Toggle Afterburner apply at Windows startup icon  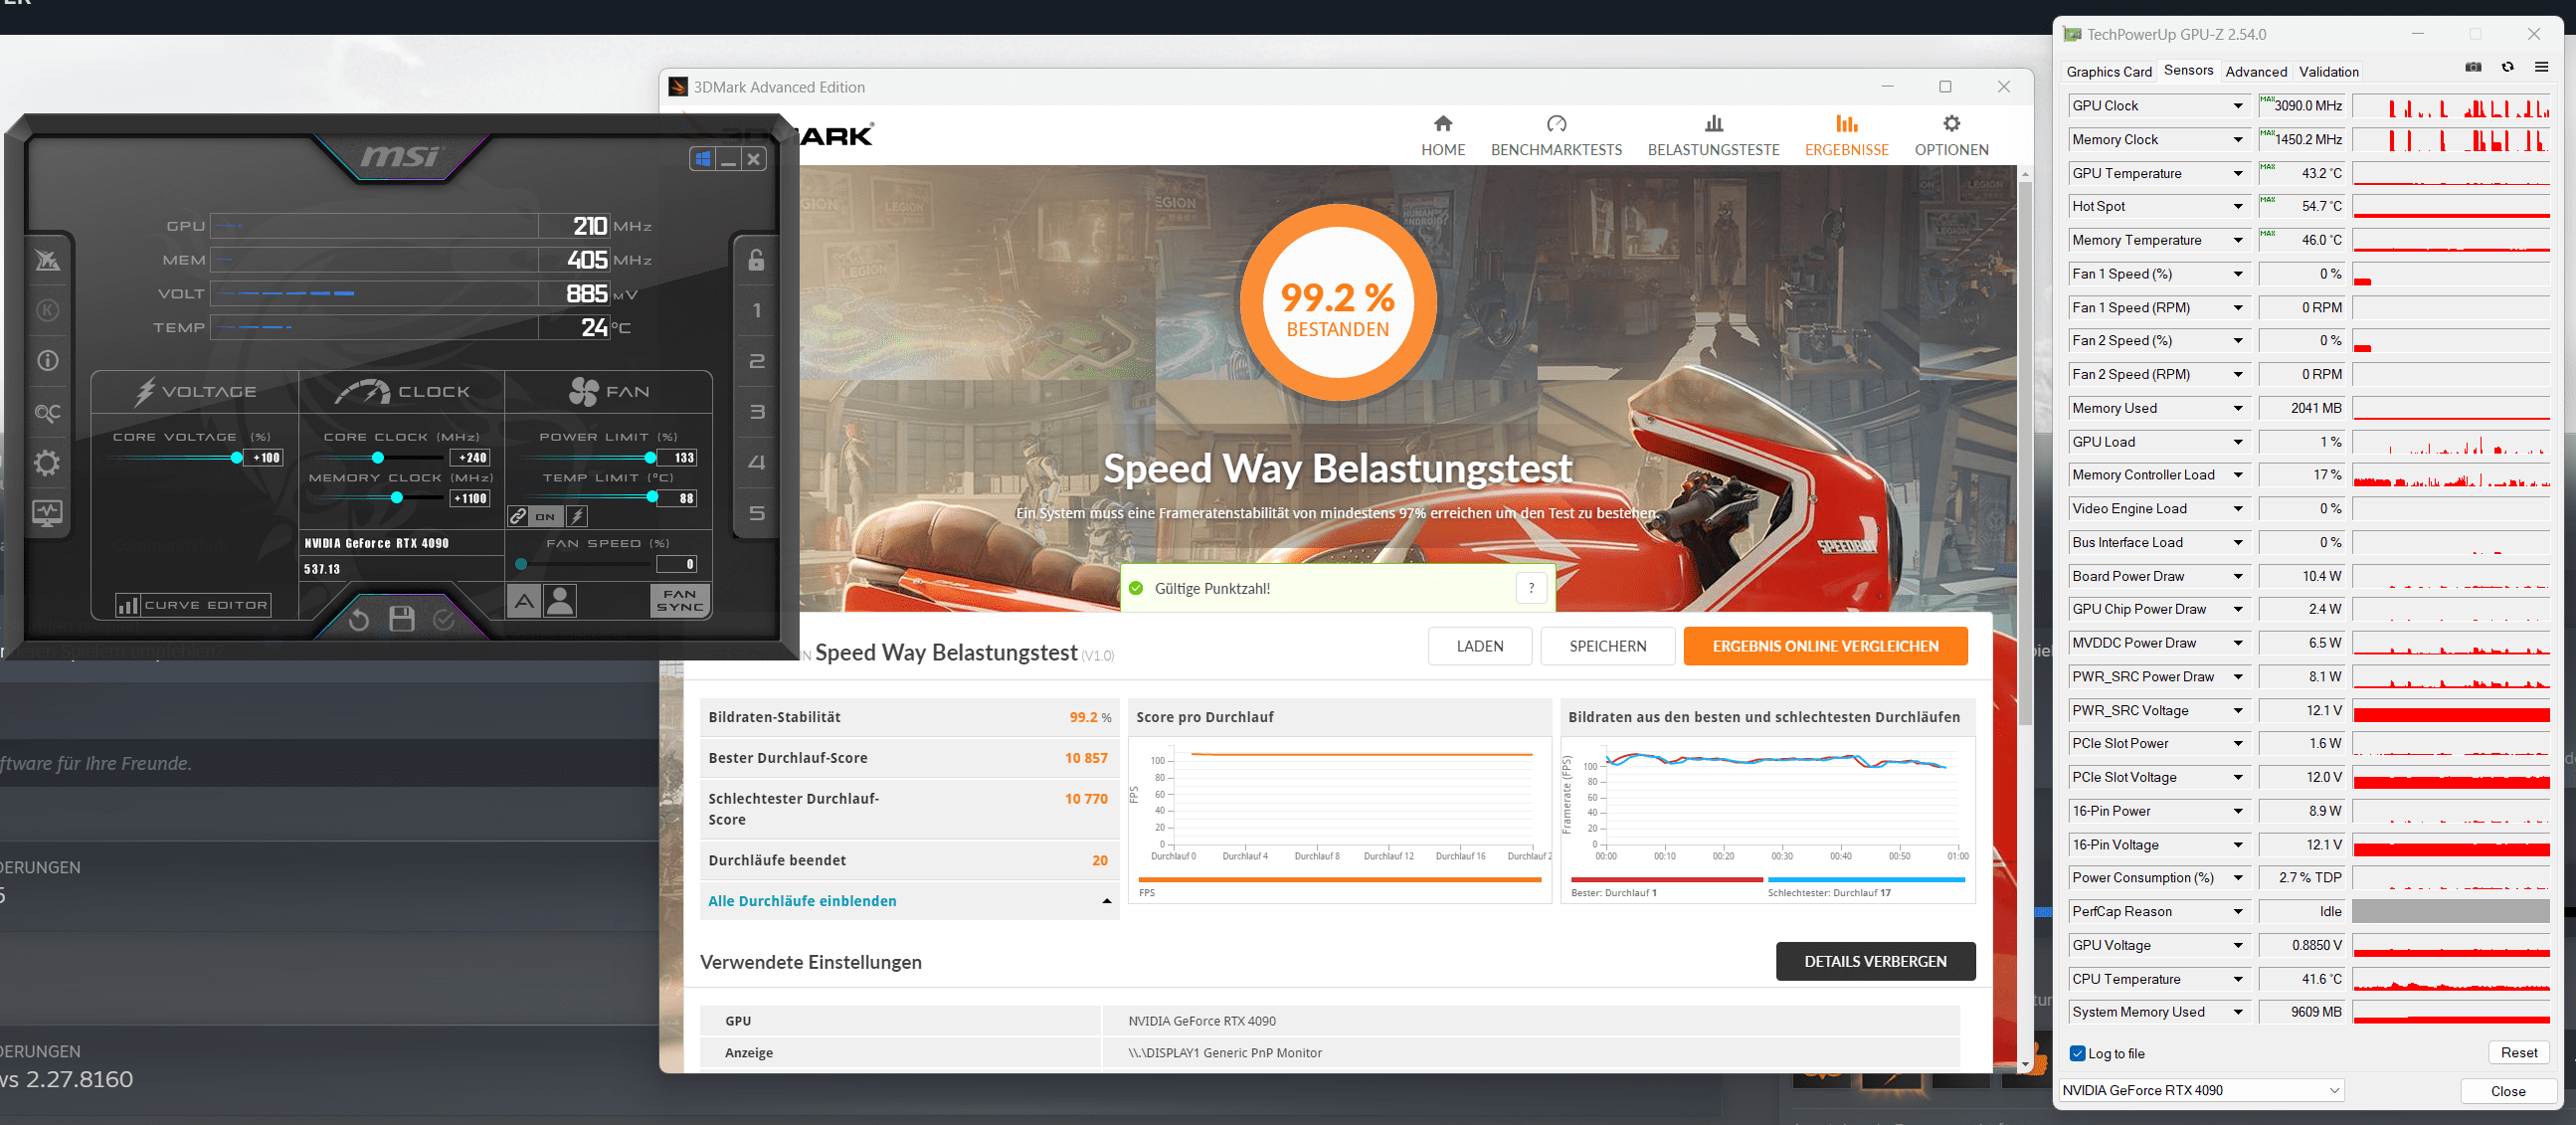pyautogui.click(x=703, y=159)
